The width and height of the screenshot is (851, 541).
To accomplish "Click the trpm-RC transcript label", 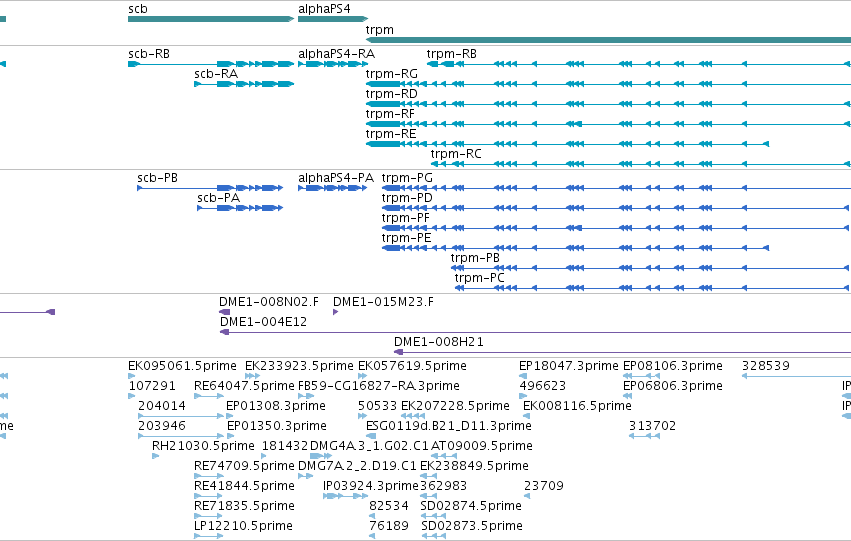I will (x=456, y=154).
